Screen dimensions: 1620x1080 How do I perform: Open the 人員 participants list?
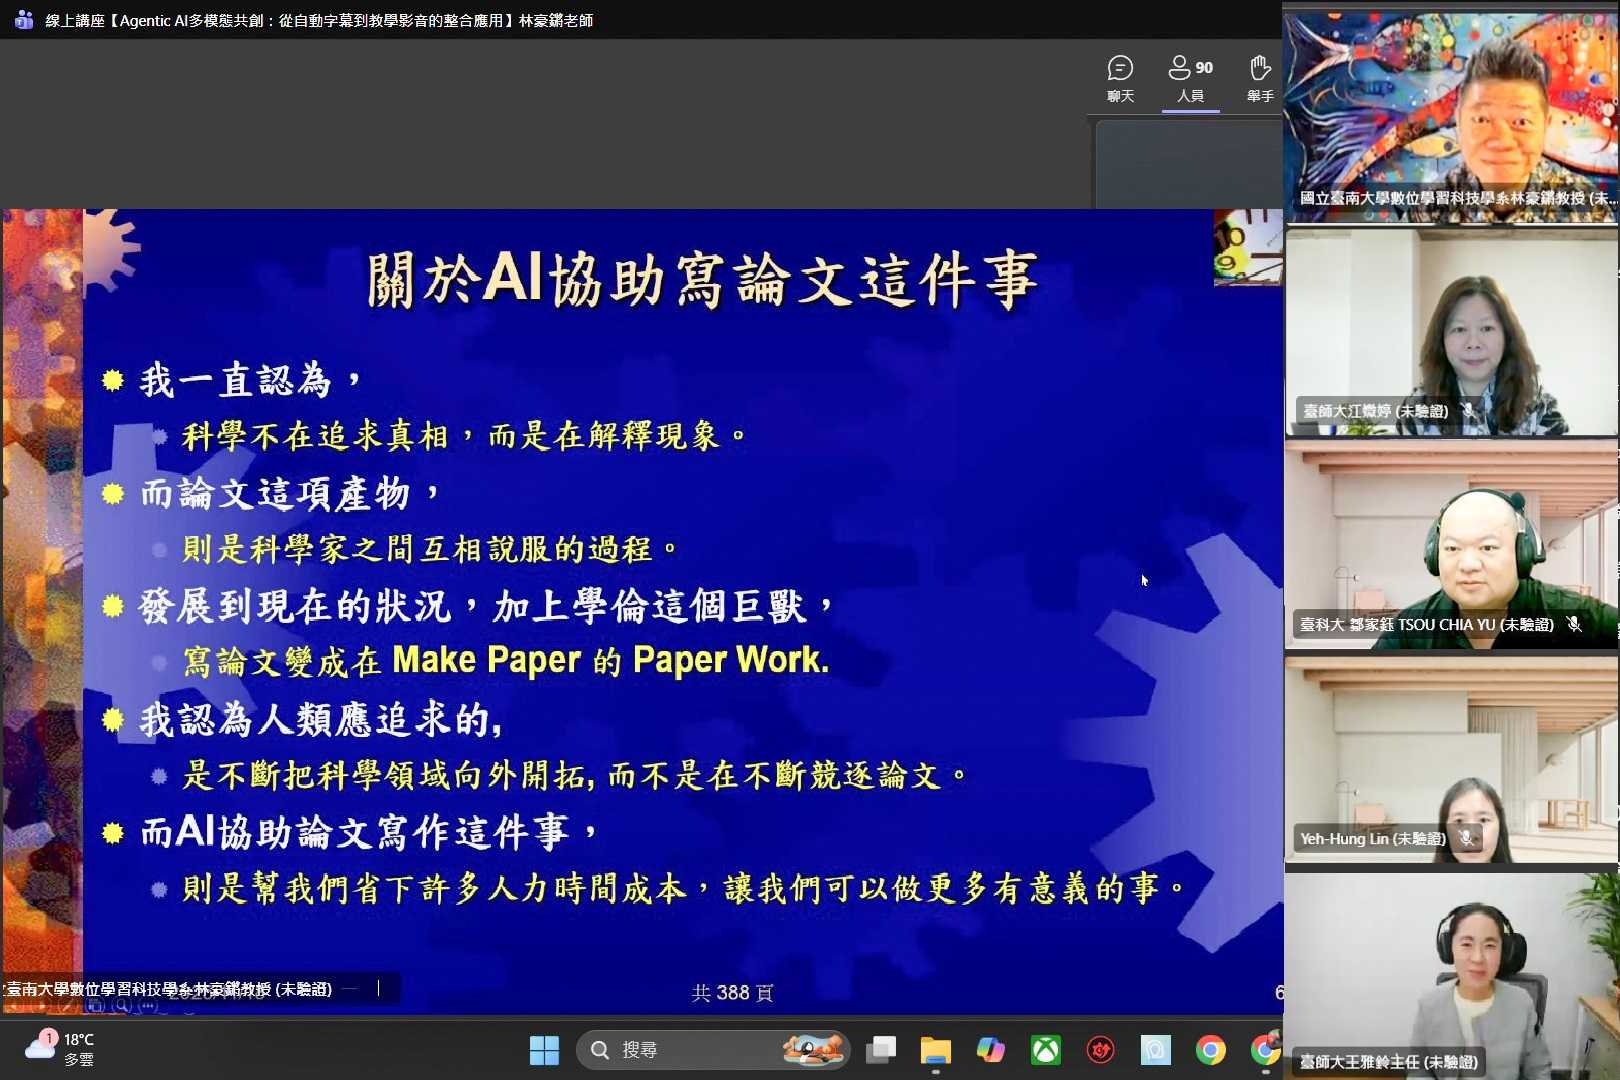1190,78
